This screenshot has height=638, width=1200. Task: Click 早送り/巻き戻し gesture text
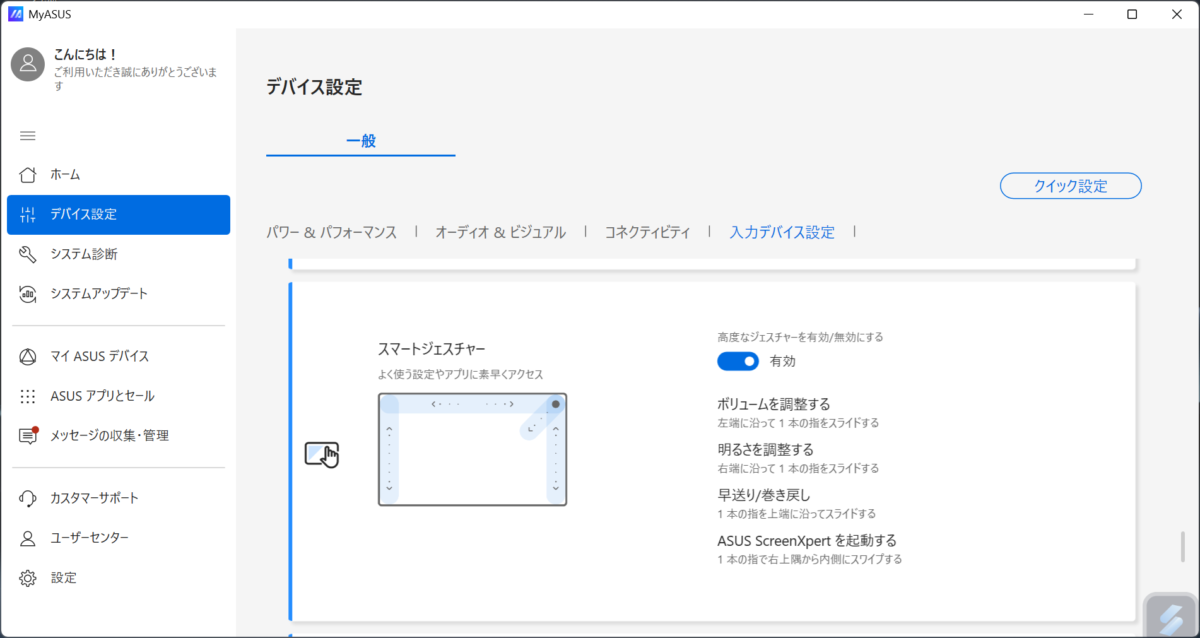pyautogui.click(x=763, y=495)
